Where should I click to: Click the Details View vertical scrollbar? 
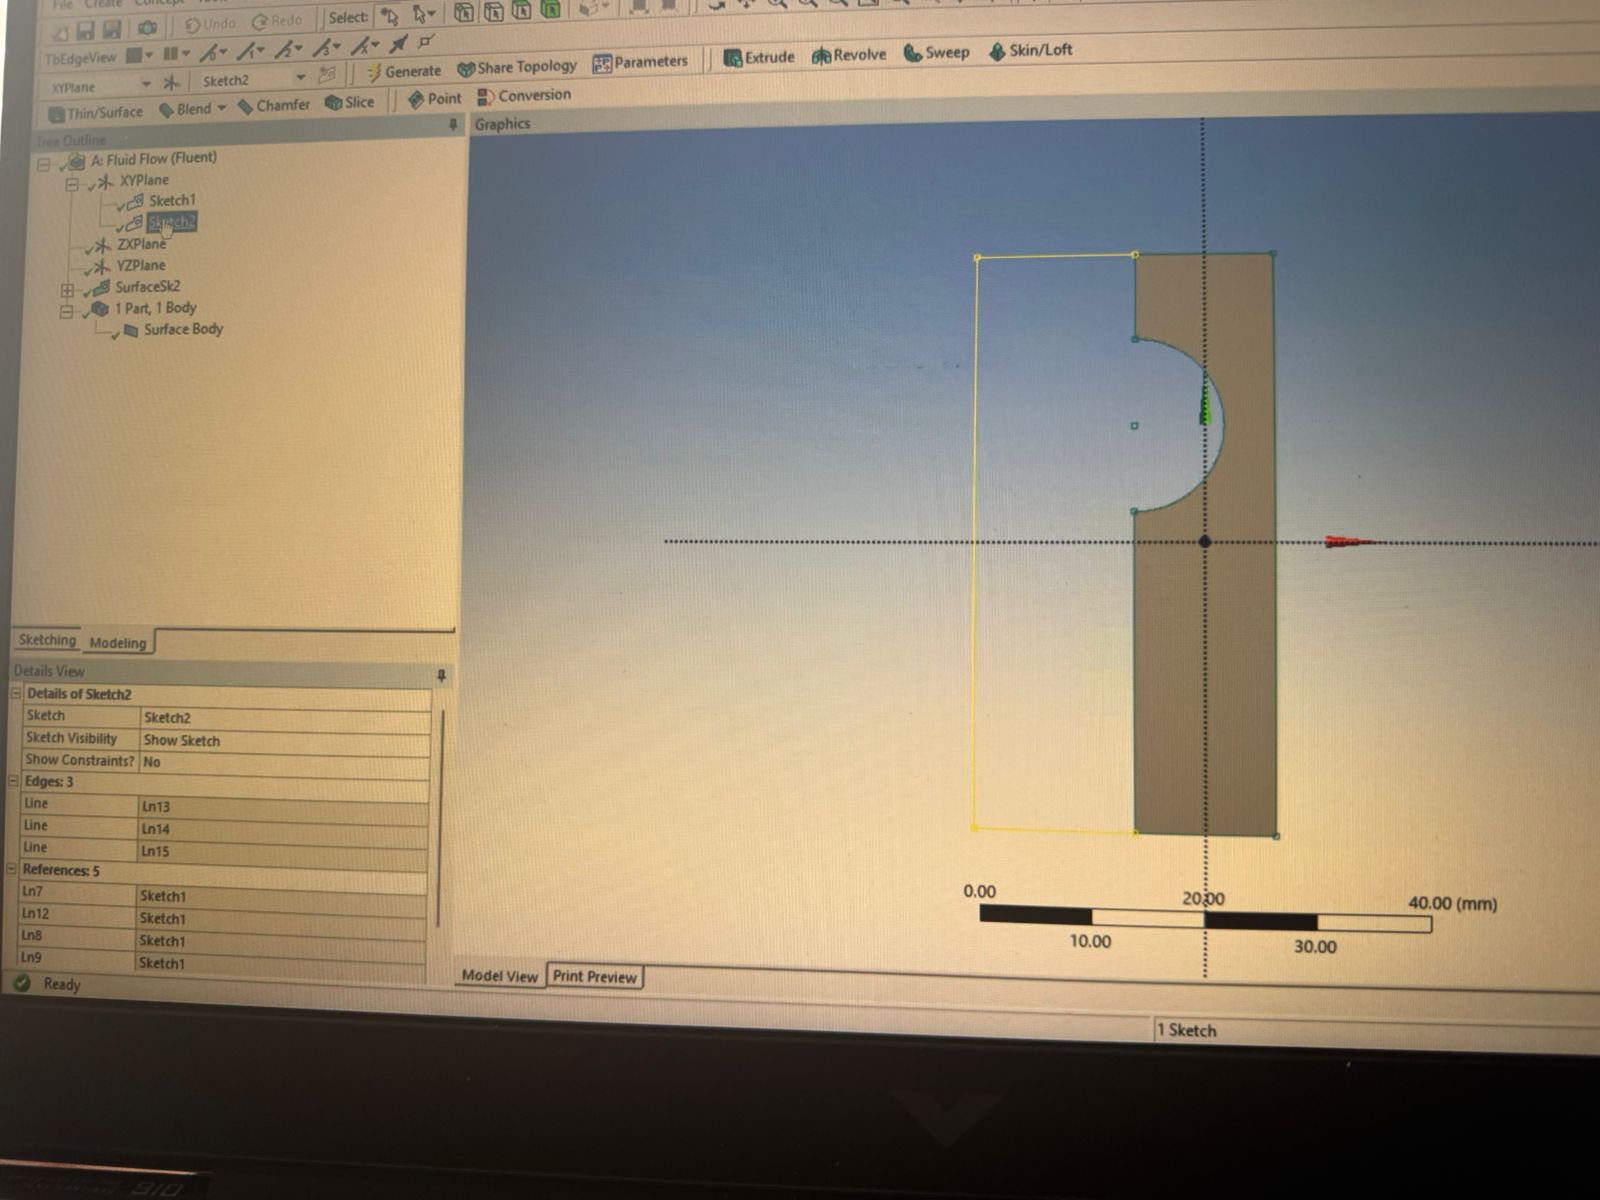click(x=440, y=820)
